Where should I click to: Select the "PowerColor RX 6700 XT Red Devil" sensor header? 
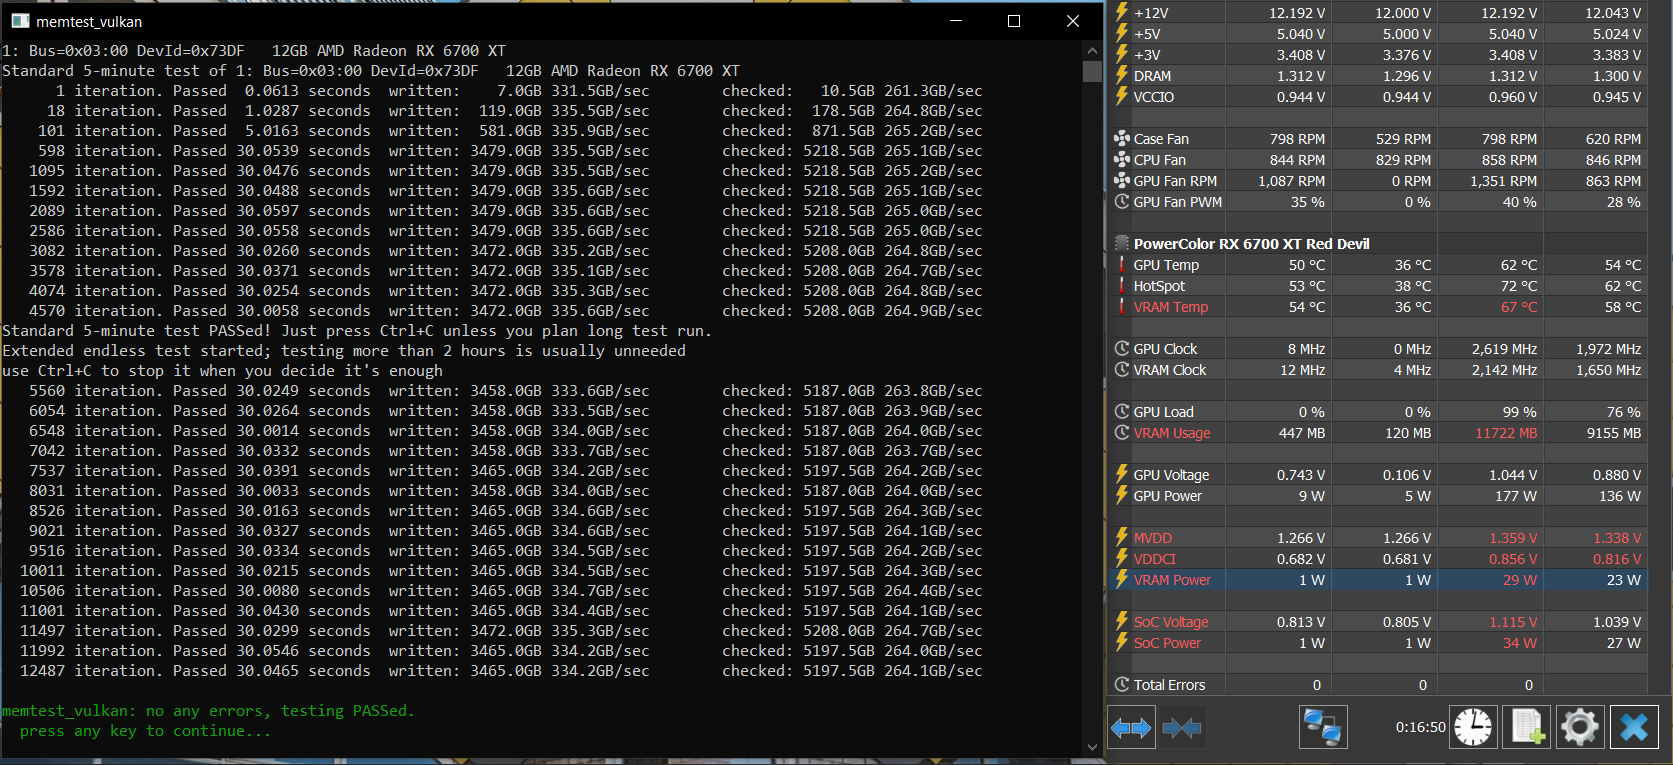point(1252,244)
